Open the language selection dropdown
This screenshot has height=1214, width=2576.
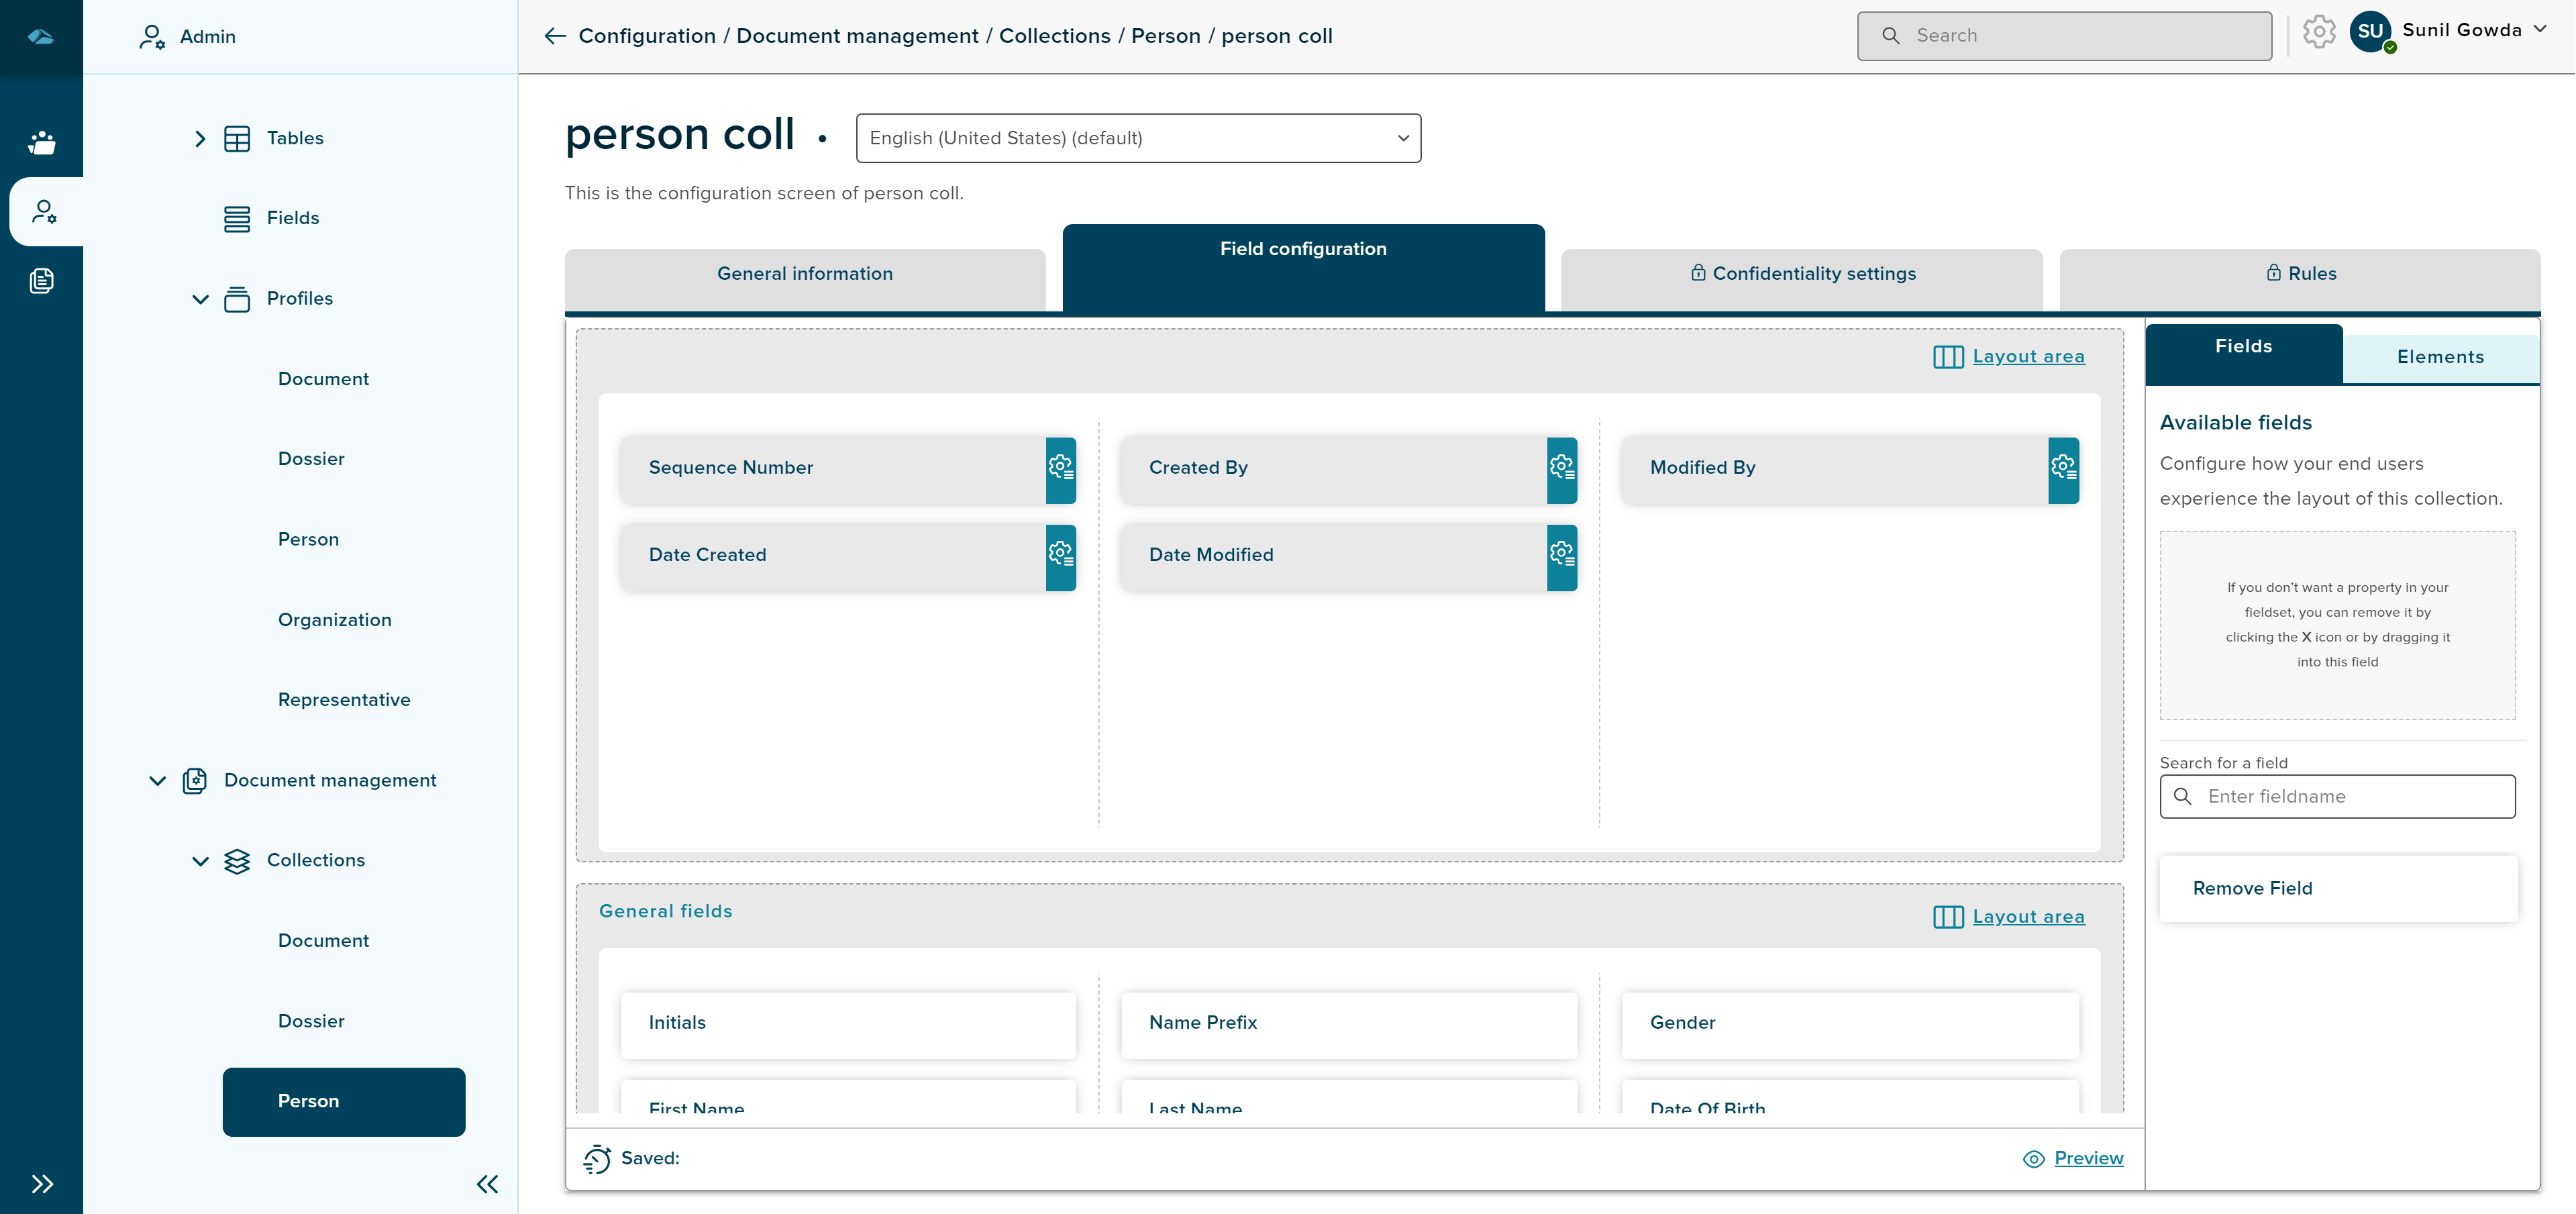tap(1138, 138)
